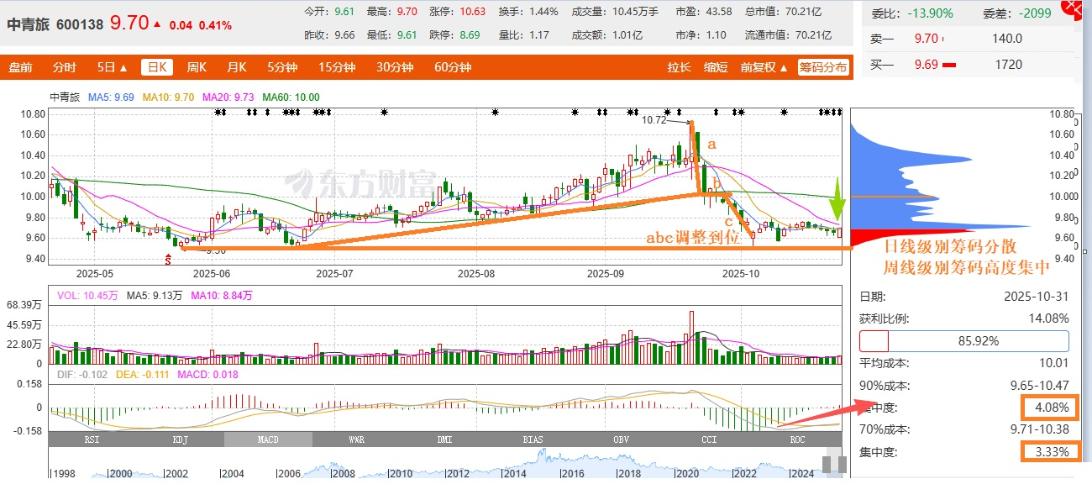This screenshot has height=500, width=1092.
Task: Click the DEA: -0.111 label
Action: coord(145,375)
